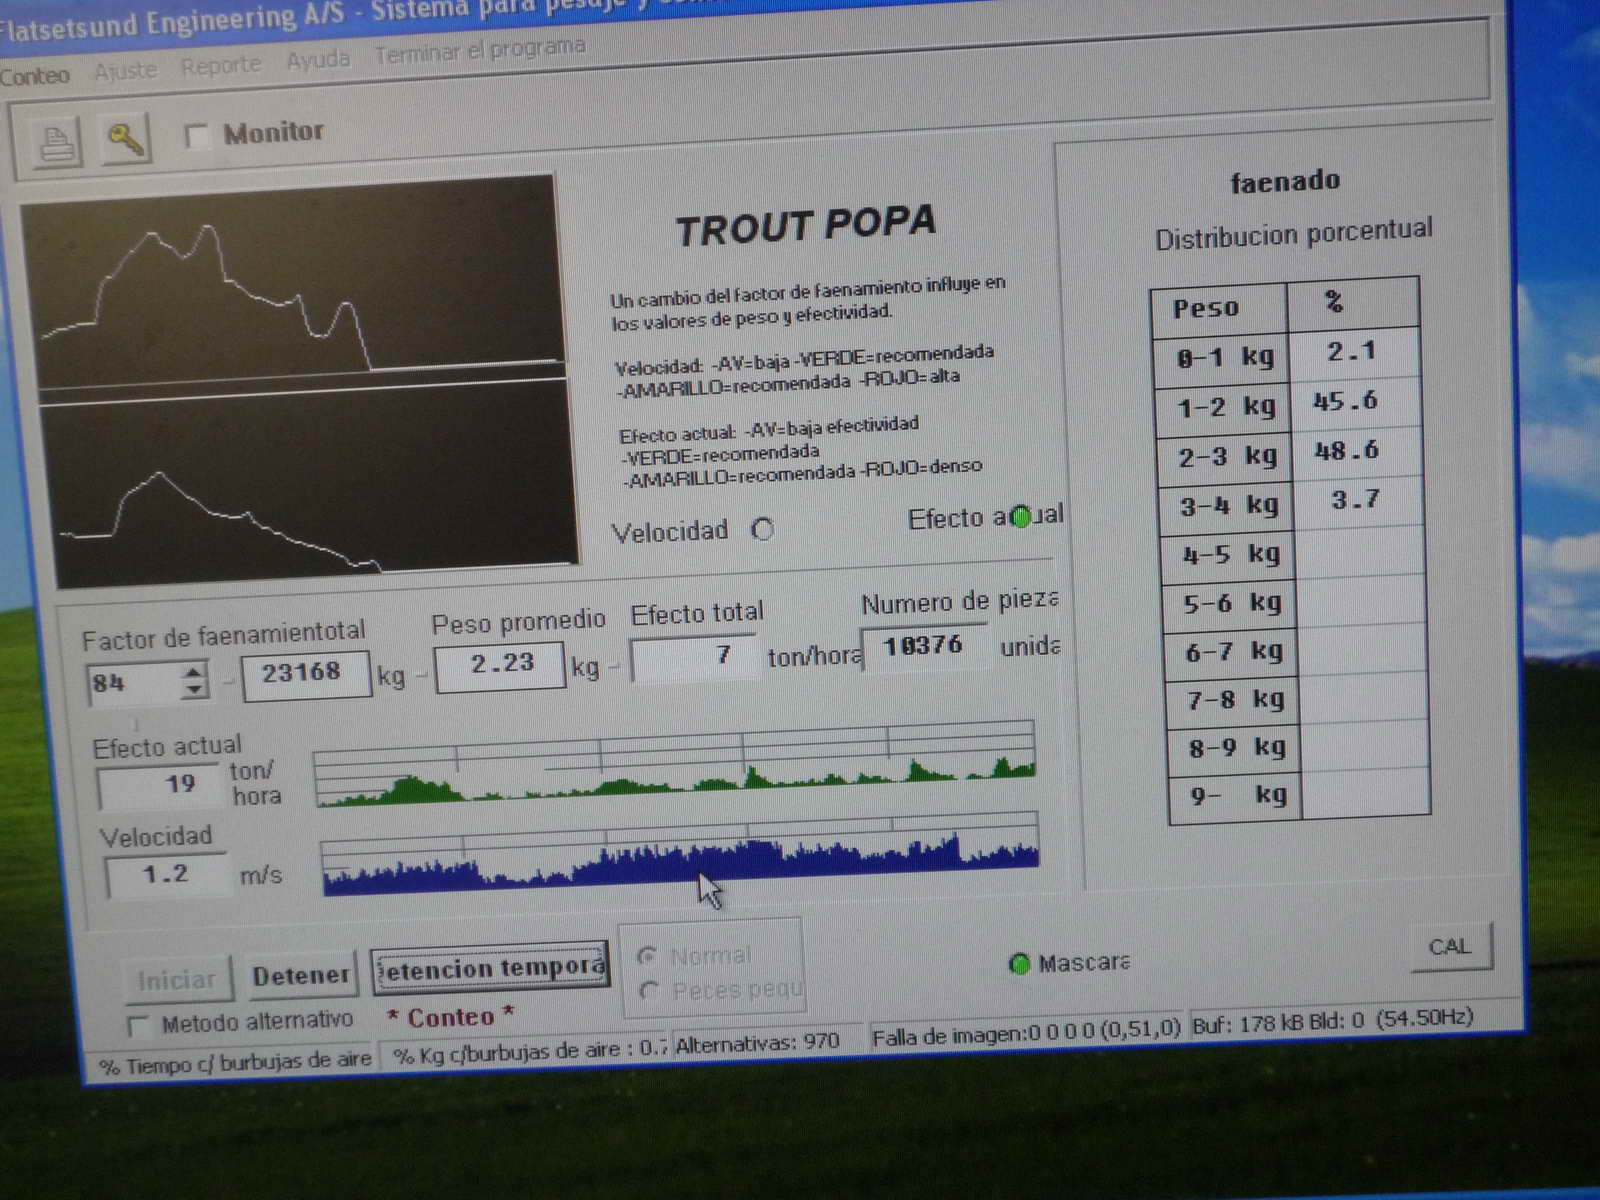Click the blue Velocidad history graph
Viewport: 1600px width, 1200px height.
tap(680, 858)
